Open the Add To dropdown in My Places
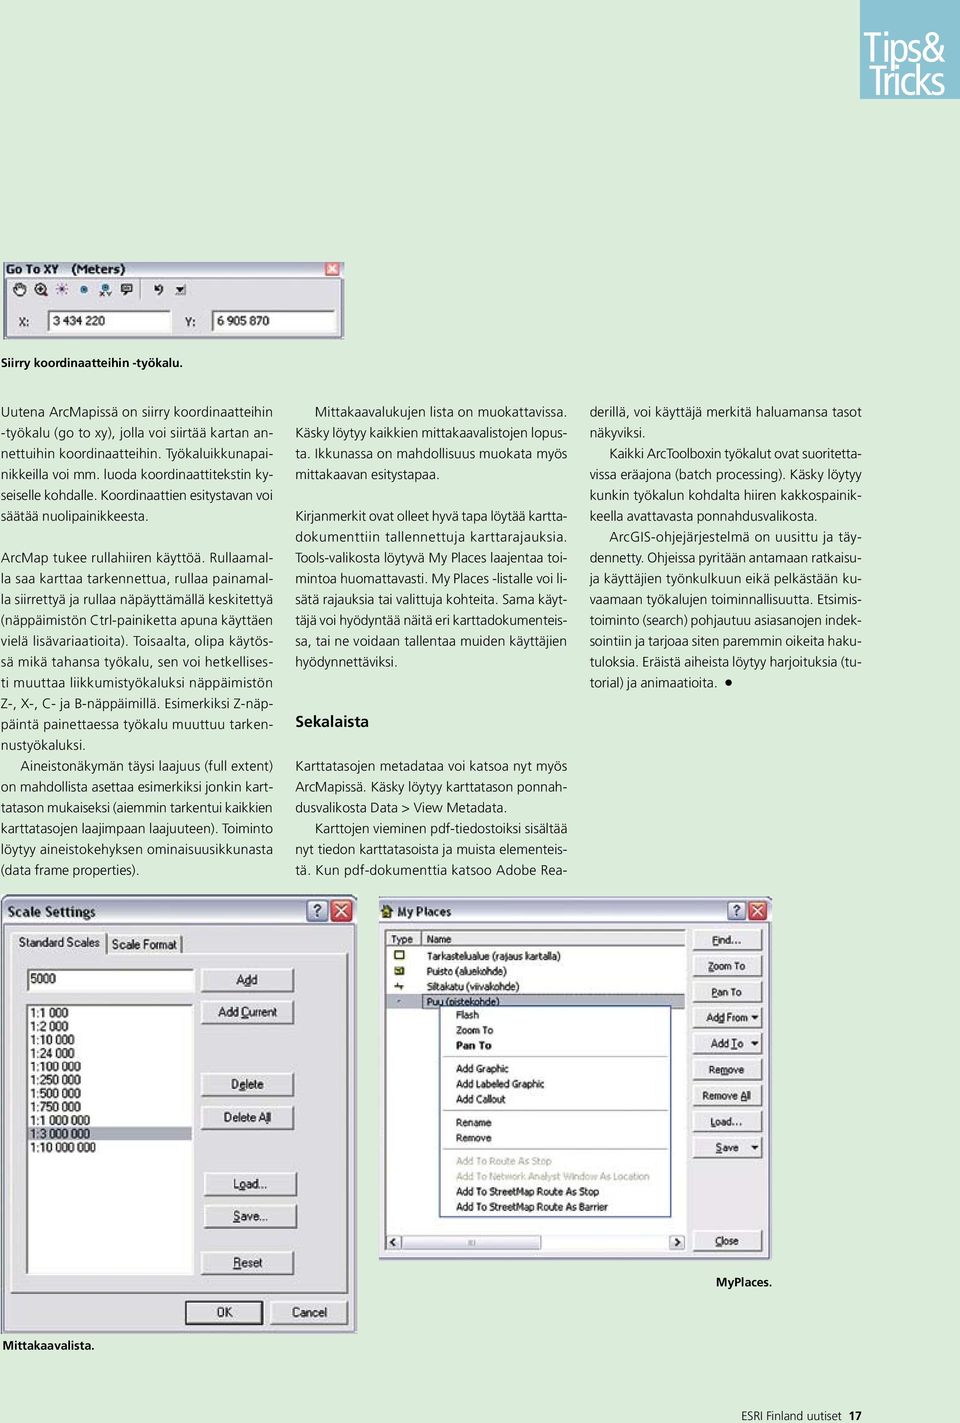This screenshot has height=1423, width=960. 727,1044
